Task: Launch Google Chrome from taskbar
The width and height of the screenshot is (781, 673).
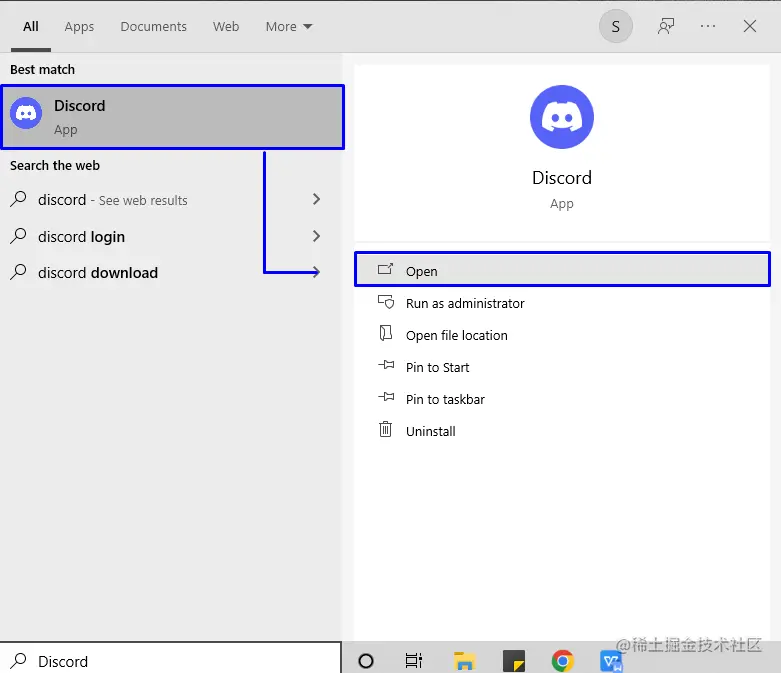Action: (x=563, y=661)
